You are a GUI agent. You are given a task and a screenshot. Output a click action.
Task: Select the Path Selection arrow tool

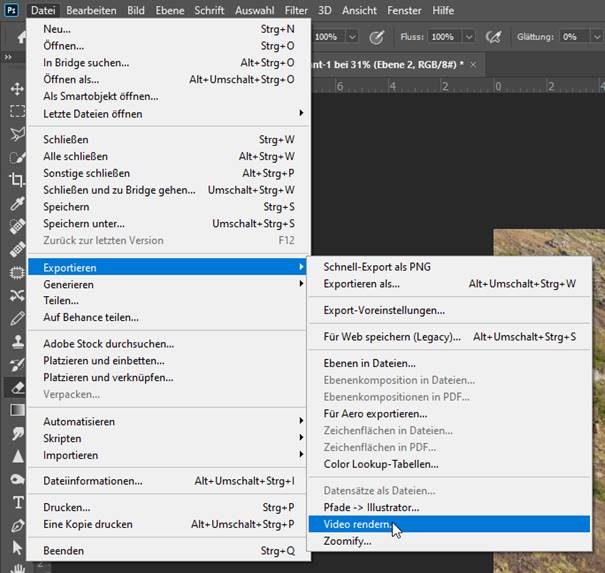tap(17, 548)
